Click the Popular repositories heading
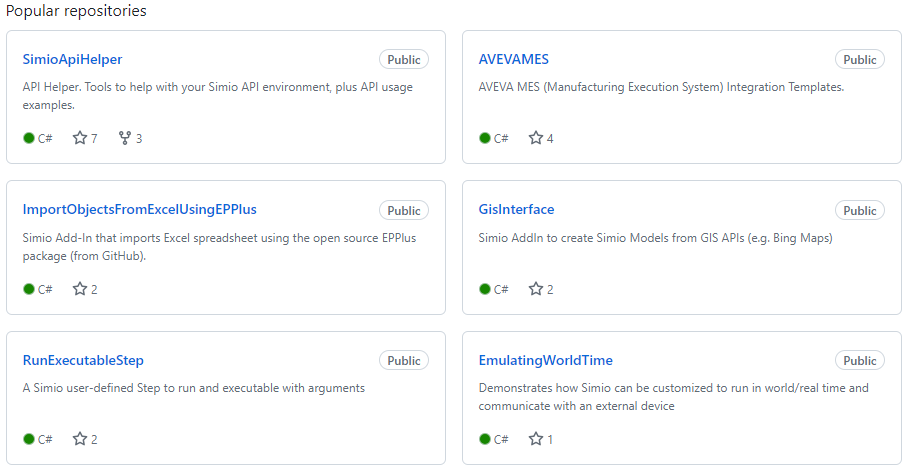Viewport: 905px width, 470px height. [76, 11]
